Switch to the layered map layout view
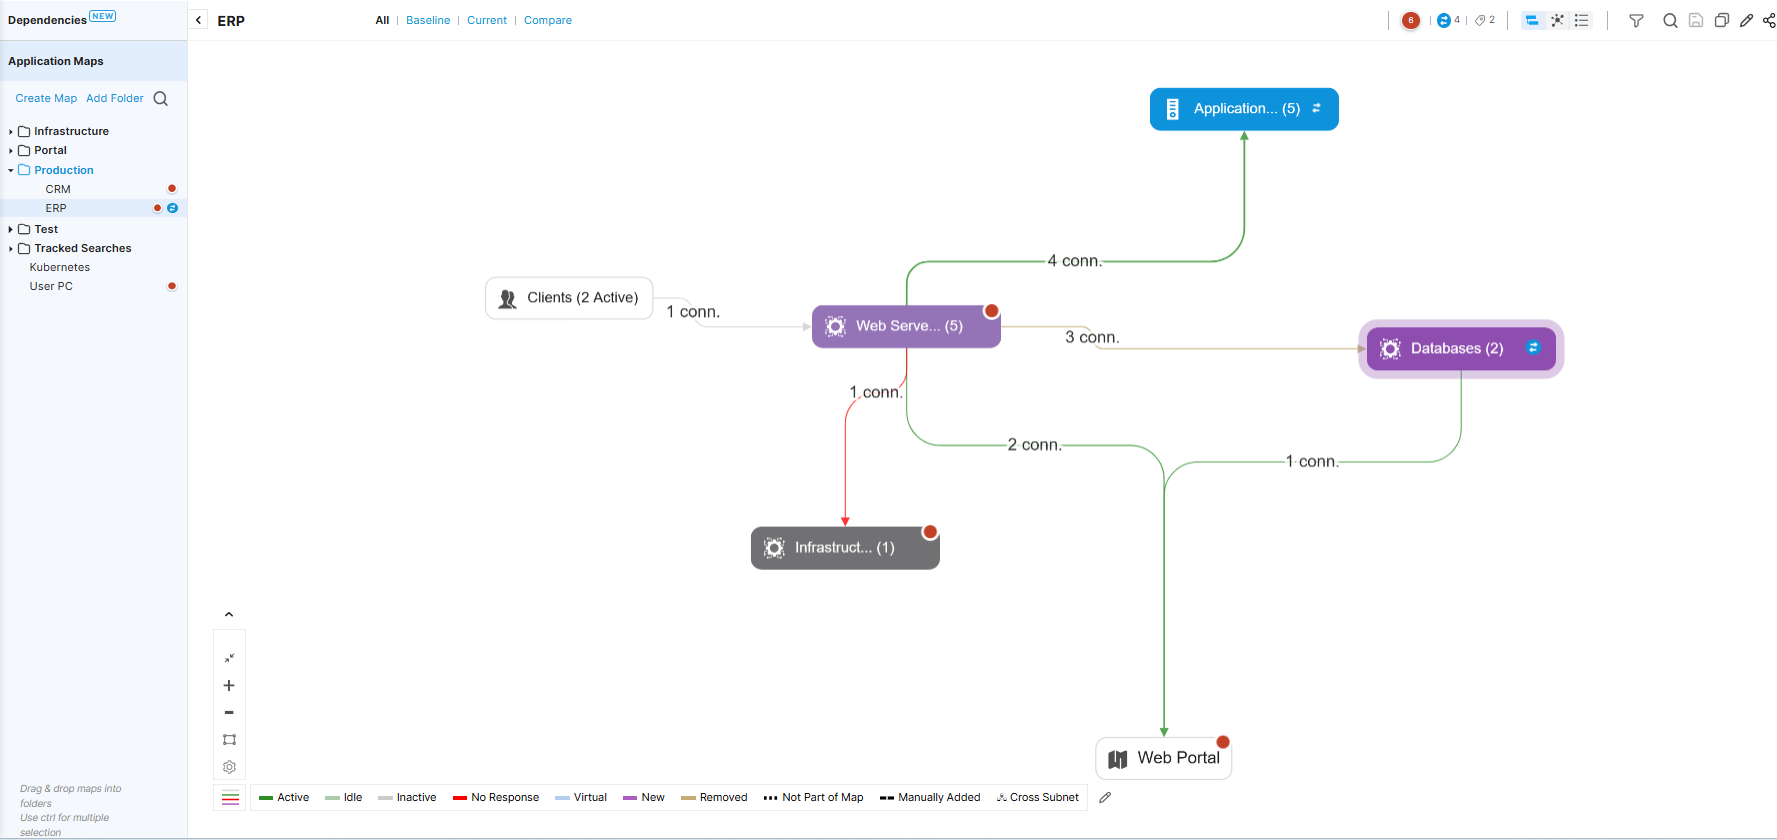Viewport: 1777px width, 840px height. [1532, 20]
